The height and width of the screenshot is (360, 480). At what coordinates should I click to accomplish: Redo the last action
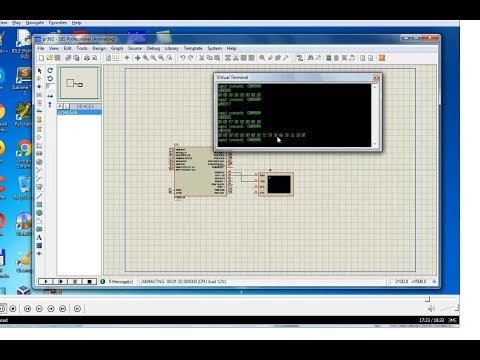coord(191,58)
